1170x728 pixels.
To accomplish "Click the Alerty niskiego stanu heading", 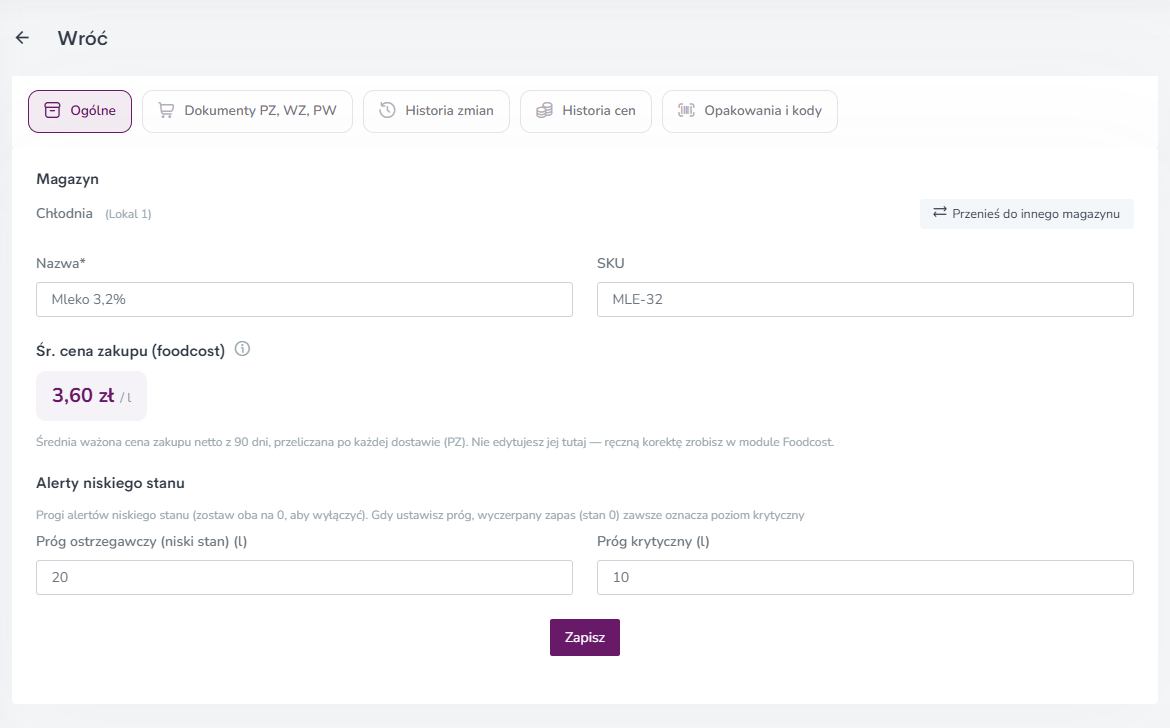I will pos(110,483).
